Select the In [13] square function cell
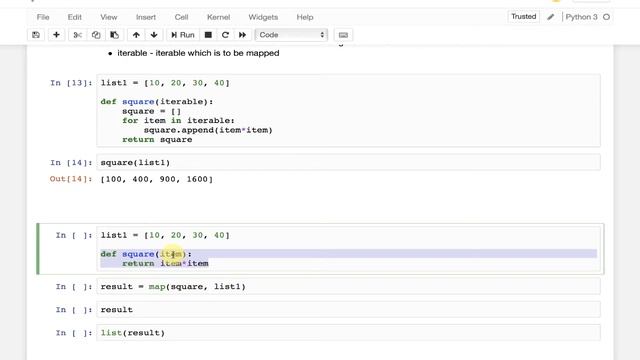Viewport: 640px width, 360px height. (x=348, y=111)
